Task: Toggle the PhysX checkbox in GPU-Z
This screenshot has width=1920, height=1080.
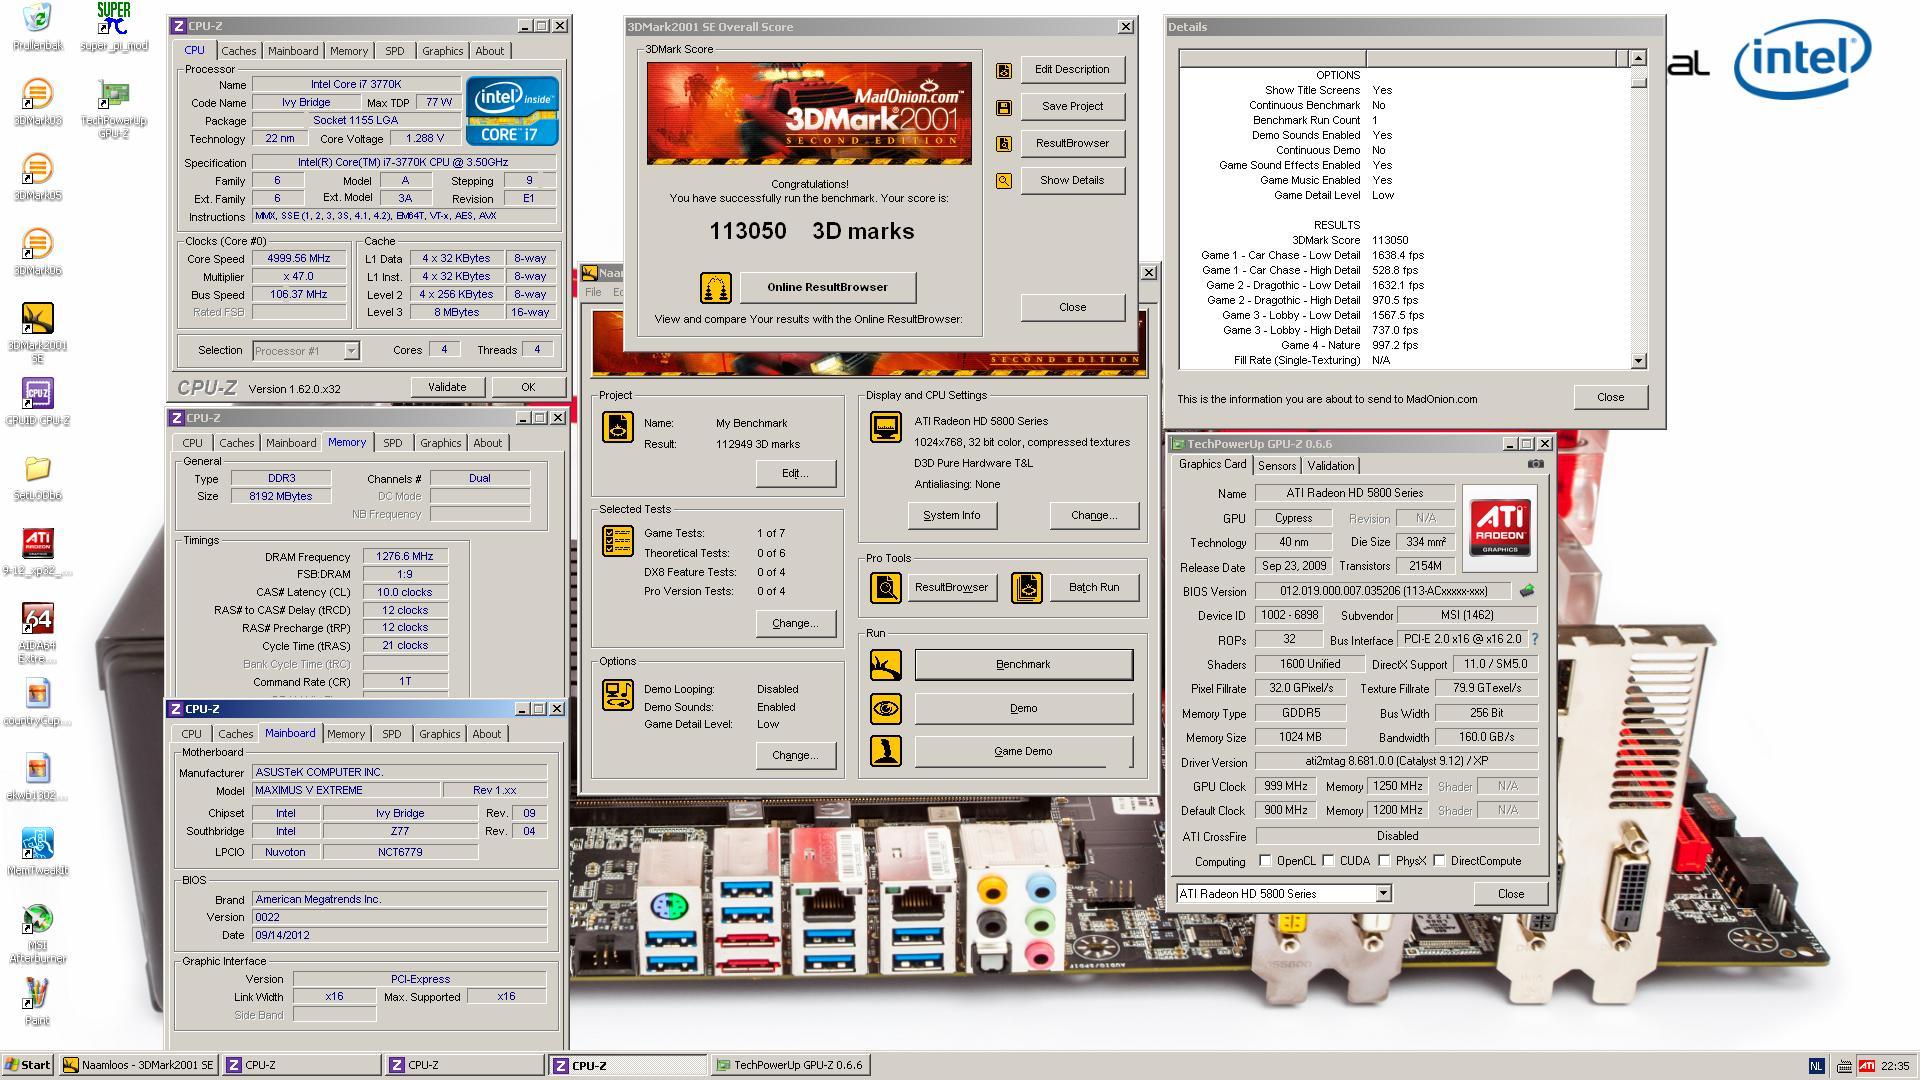Action: [1384, 861]
